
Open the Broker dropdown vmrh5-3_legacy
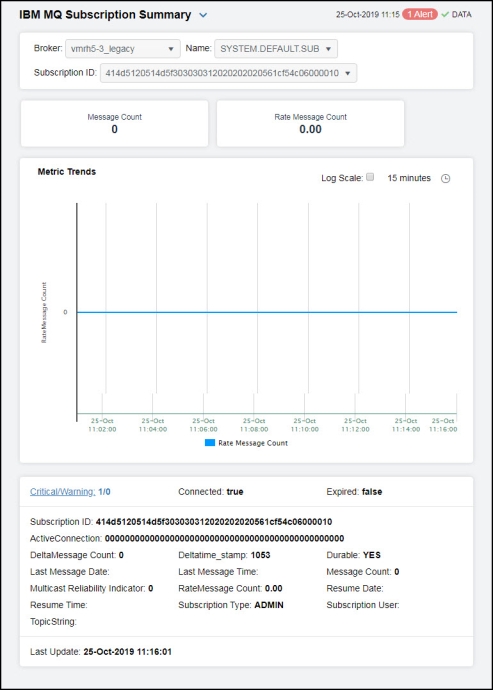click(123, 49)
